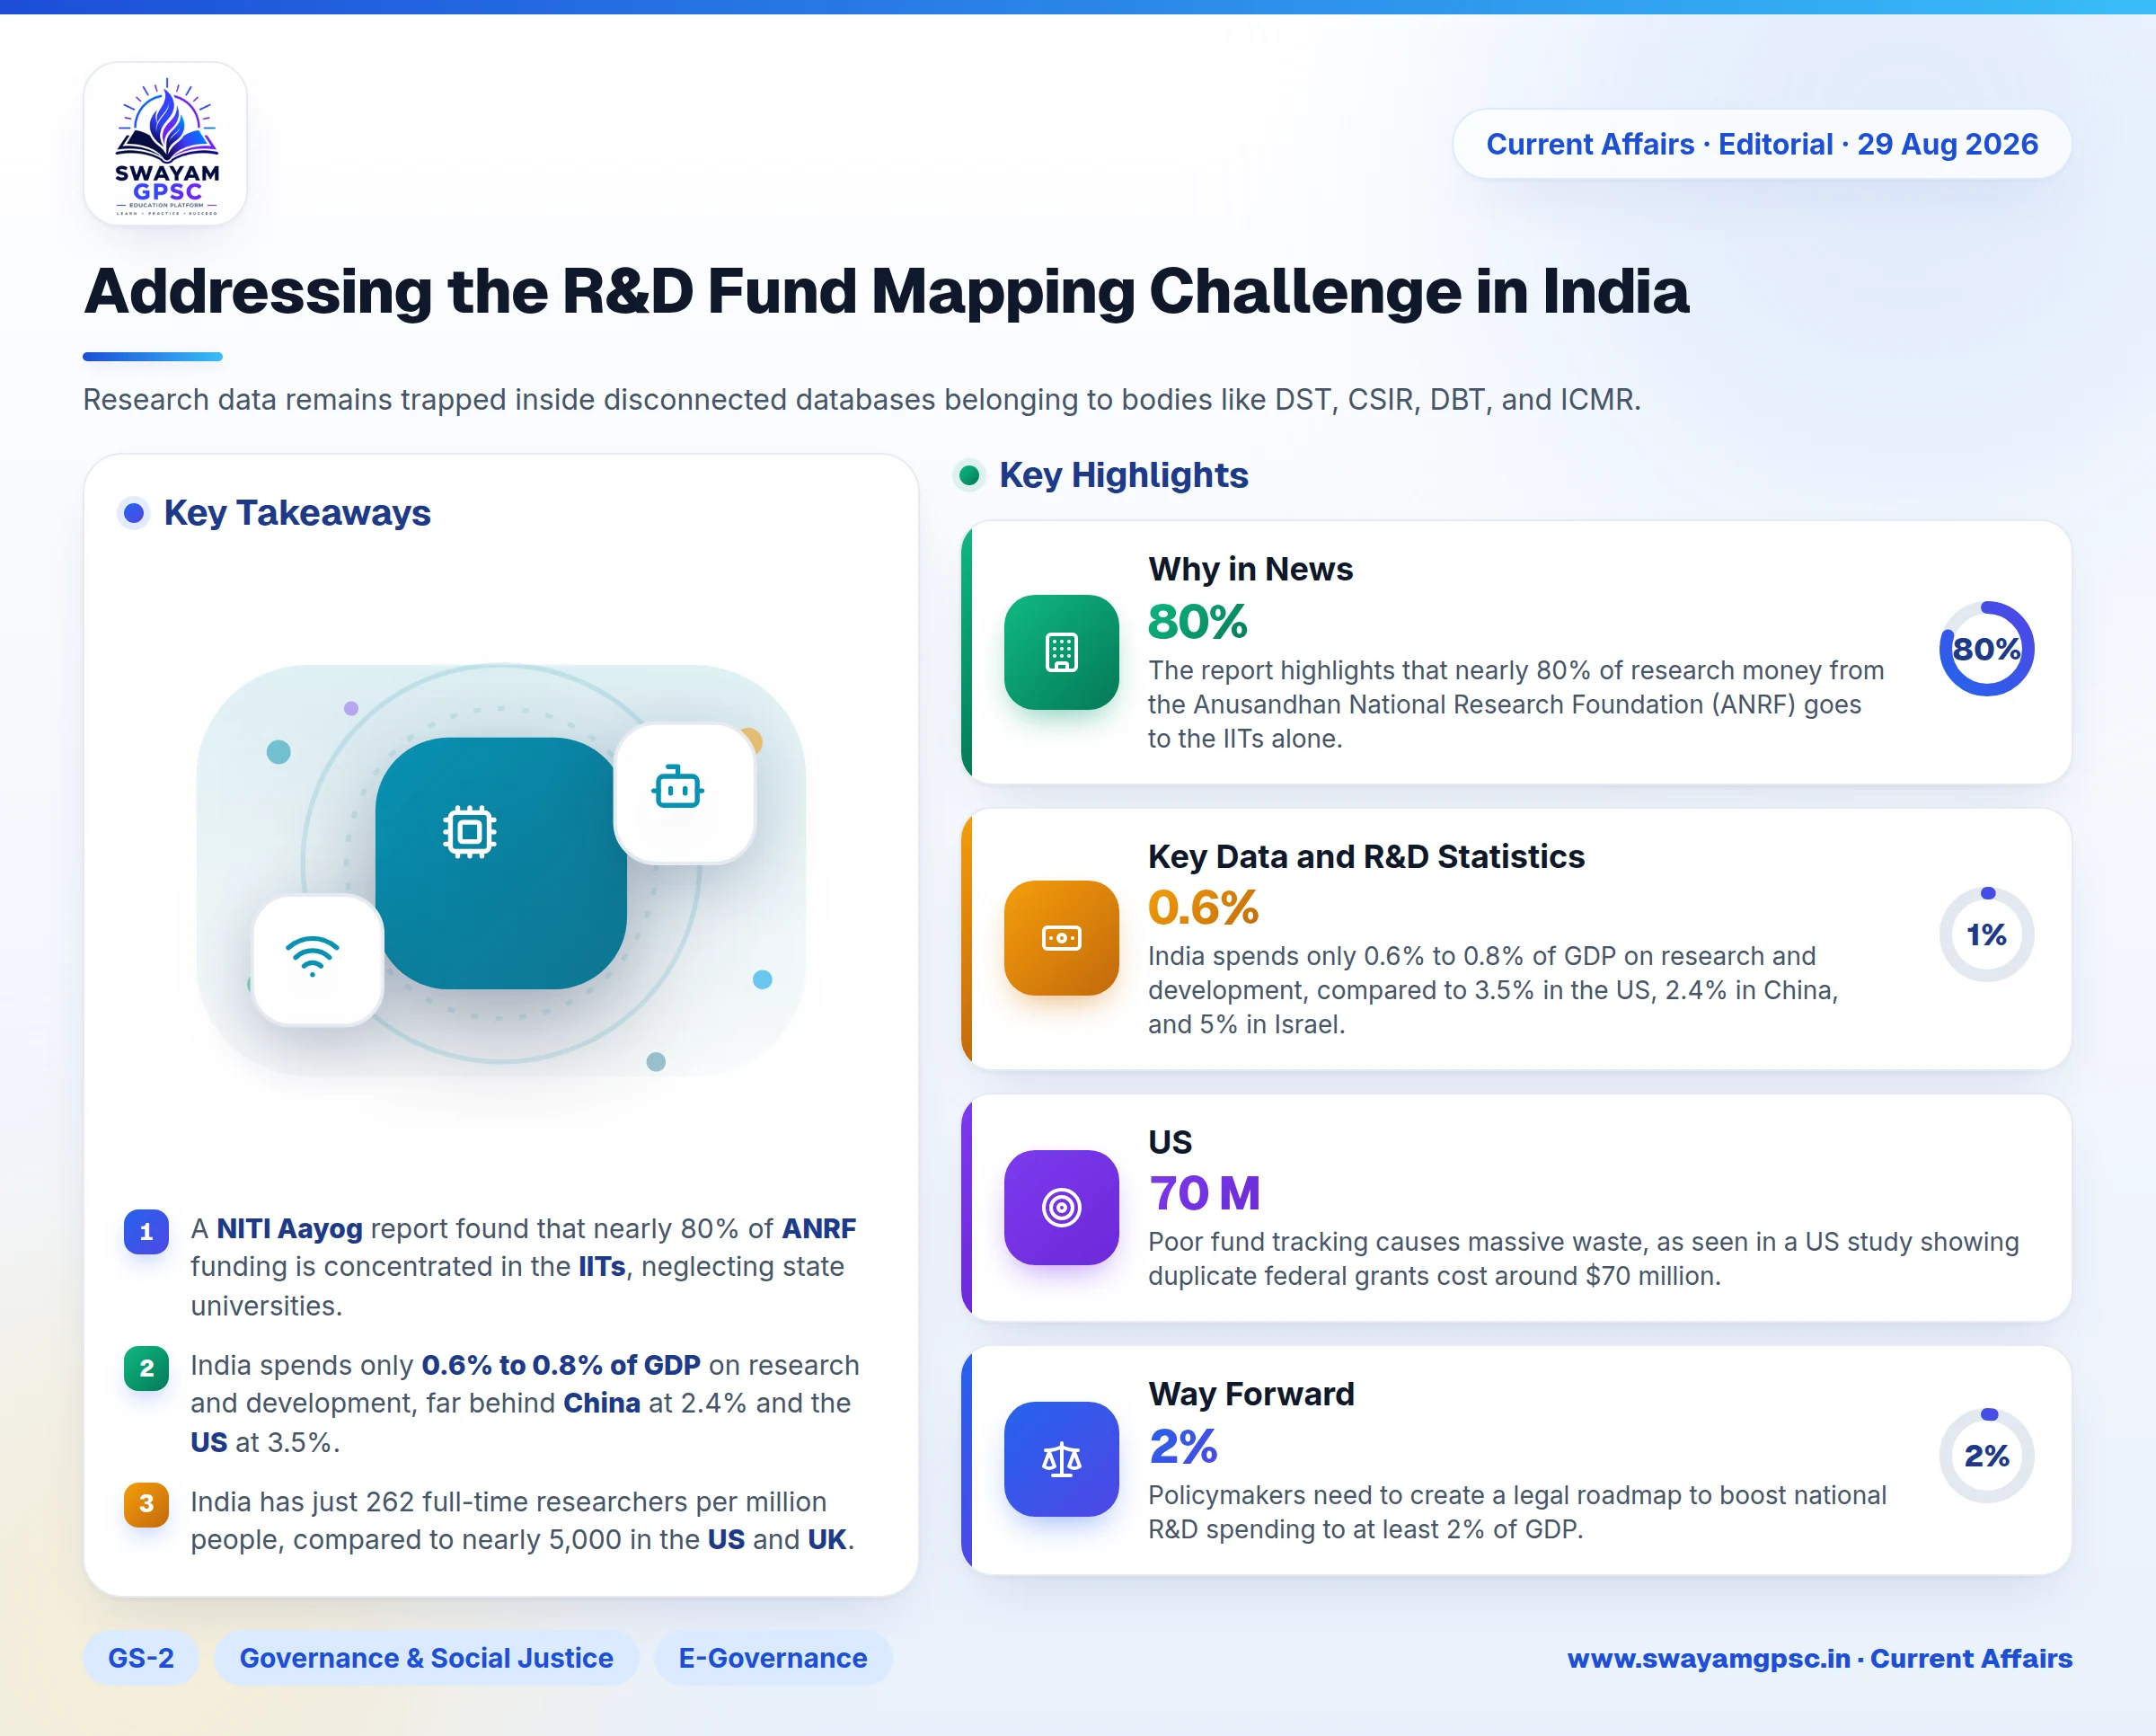This screenshot has width=2156, height=1736.
Task: Click the takeaway about 262 full-time researchers
Action: tap(522, 1521)
